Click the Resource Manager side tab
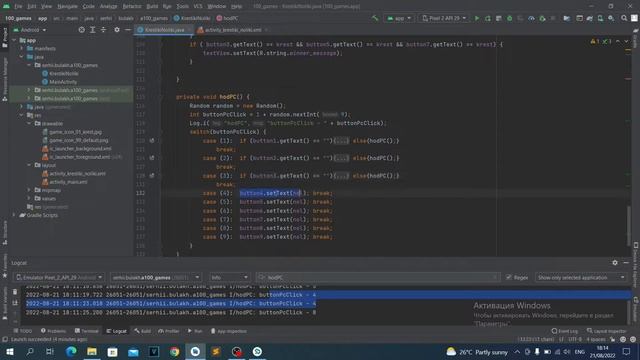This screenshot has width=640, height=360. tap(5, 79)
